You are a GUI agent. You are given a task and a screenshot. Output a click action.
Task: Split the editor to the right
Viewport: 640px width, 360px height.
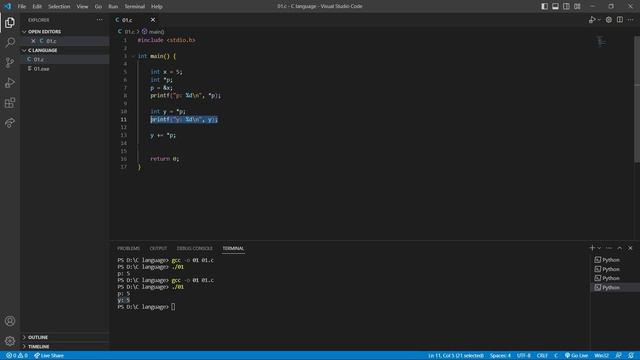(620, 20)
